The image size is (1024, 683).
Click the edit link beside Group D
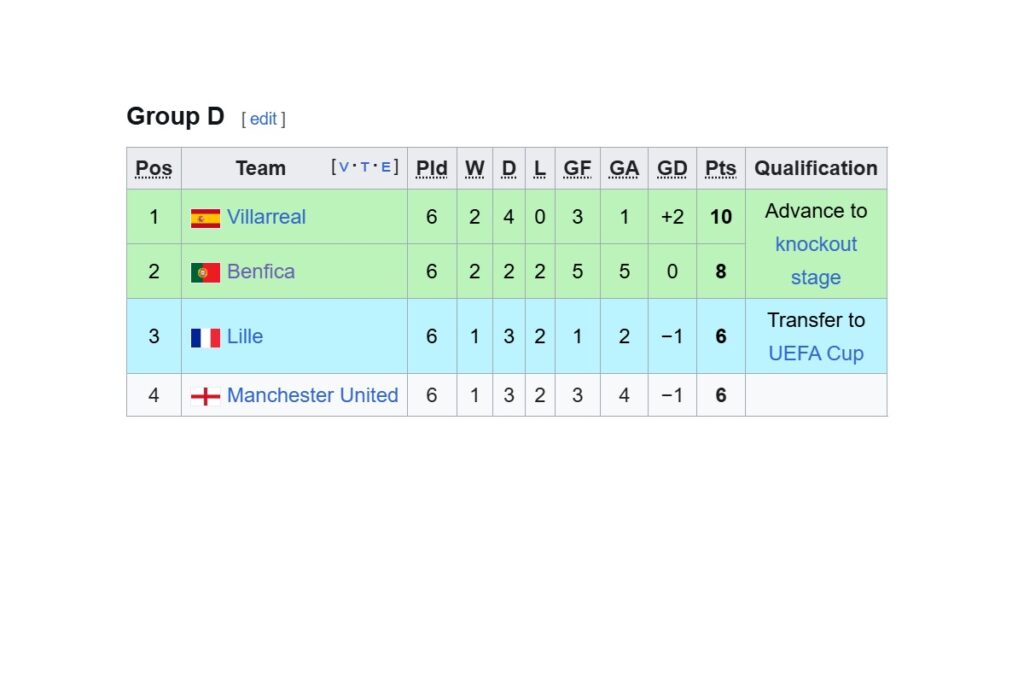pos(263,119)
